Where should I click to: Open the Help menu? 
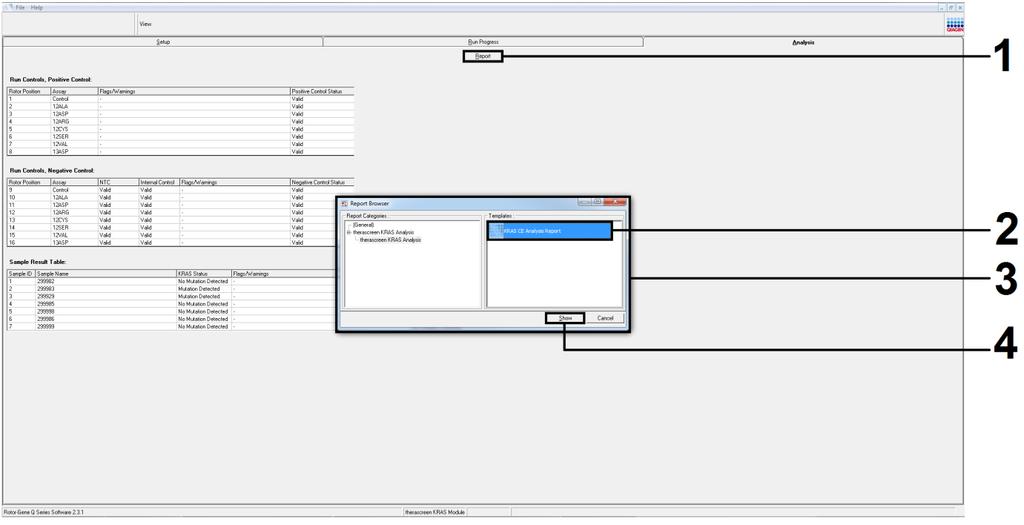tap(37, 7)
